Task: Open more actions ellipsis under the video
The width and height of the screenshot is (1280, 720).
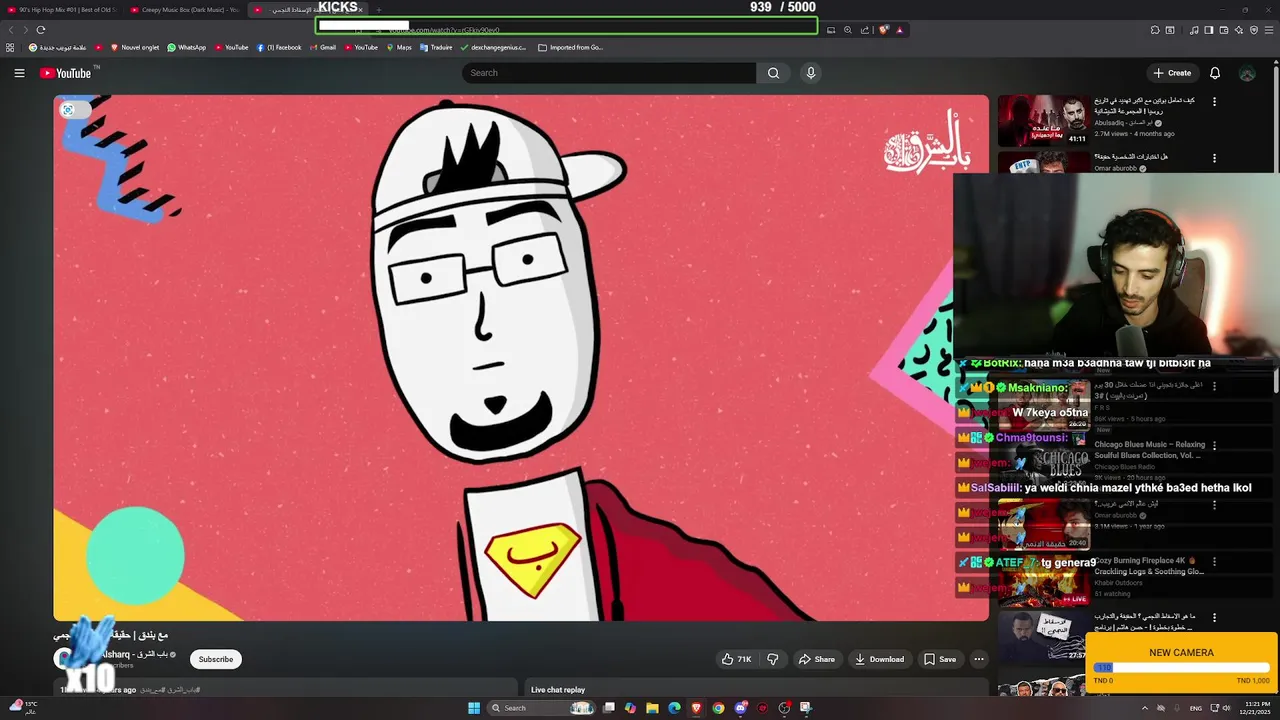Action: point(979,659)
